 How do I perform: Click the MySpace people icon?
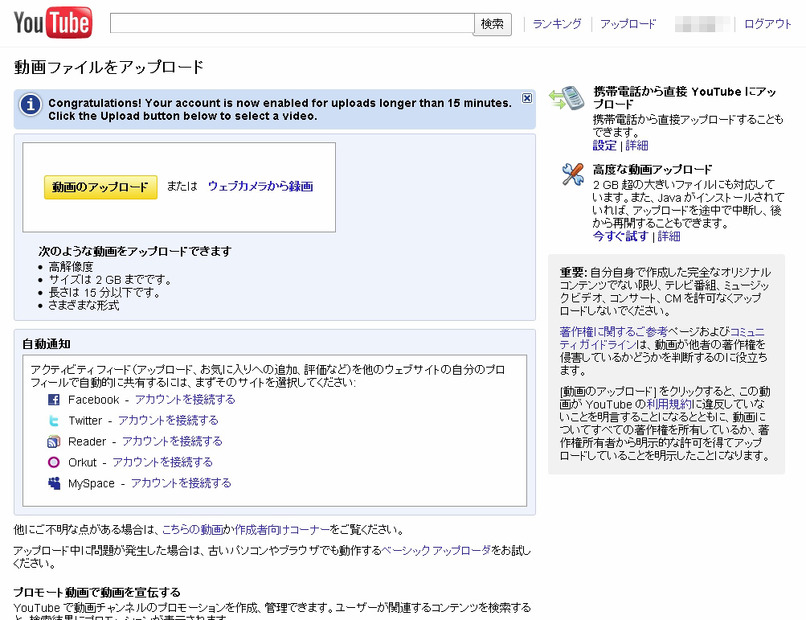[x=54, y=483]
